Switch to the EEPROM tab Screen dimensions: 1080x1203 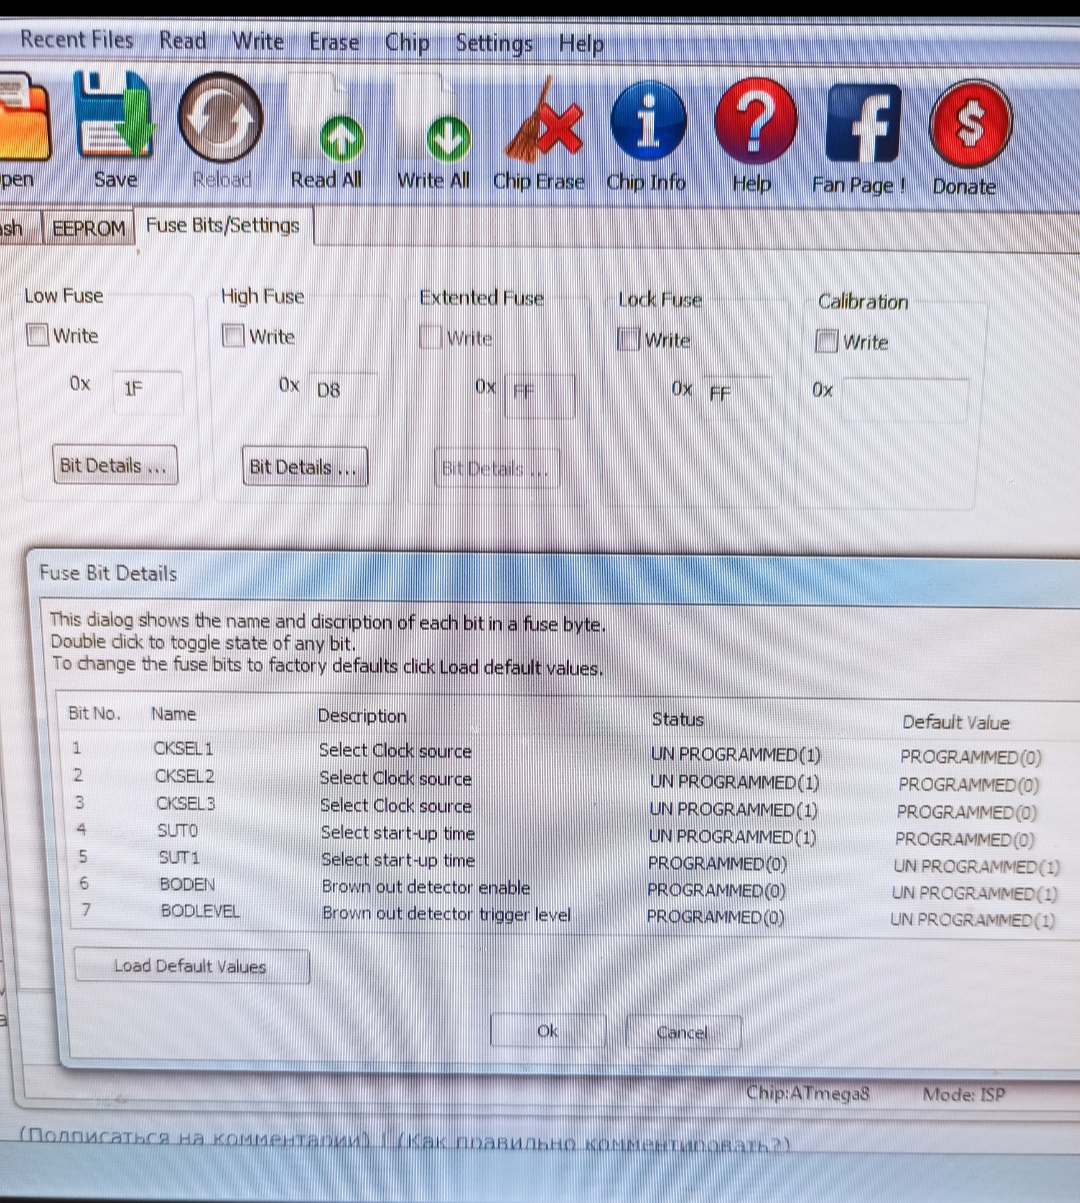coord(89,228)
